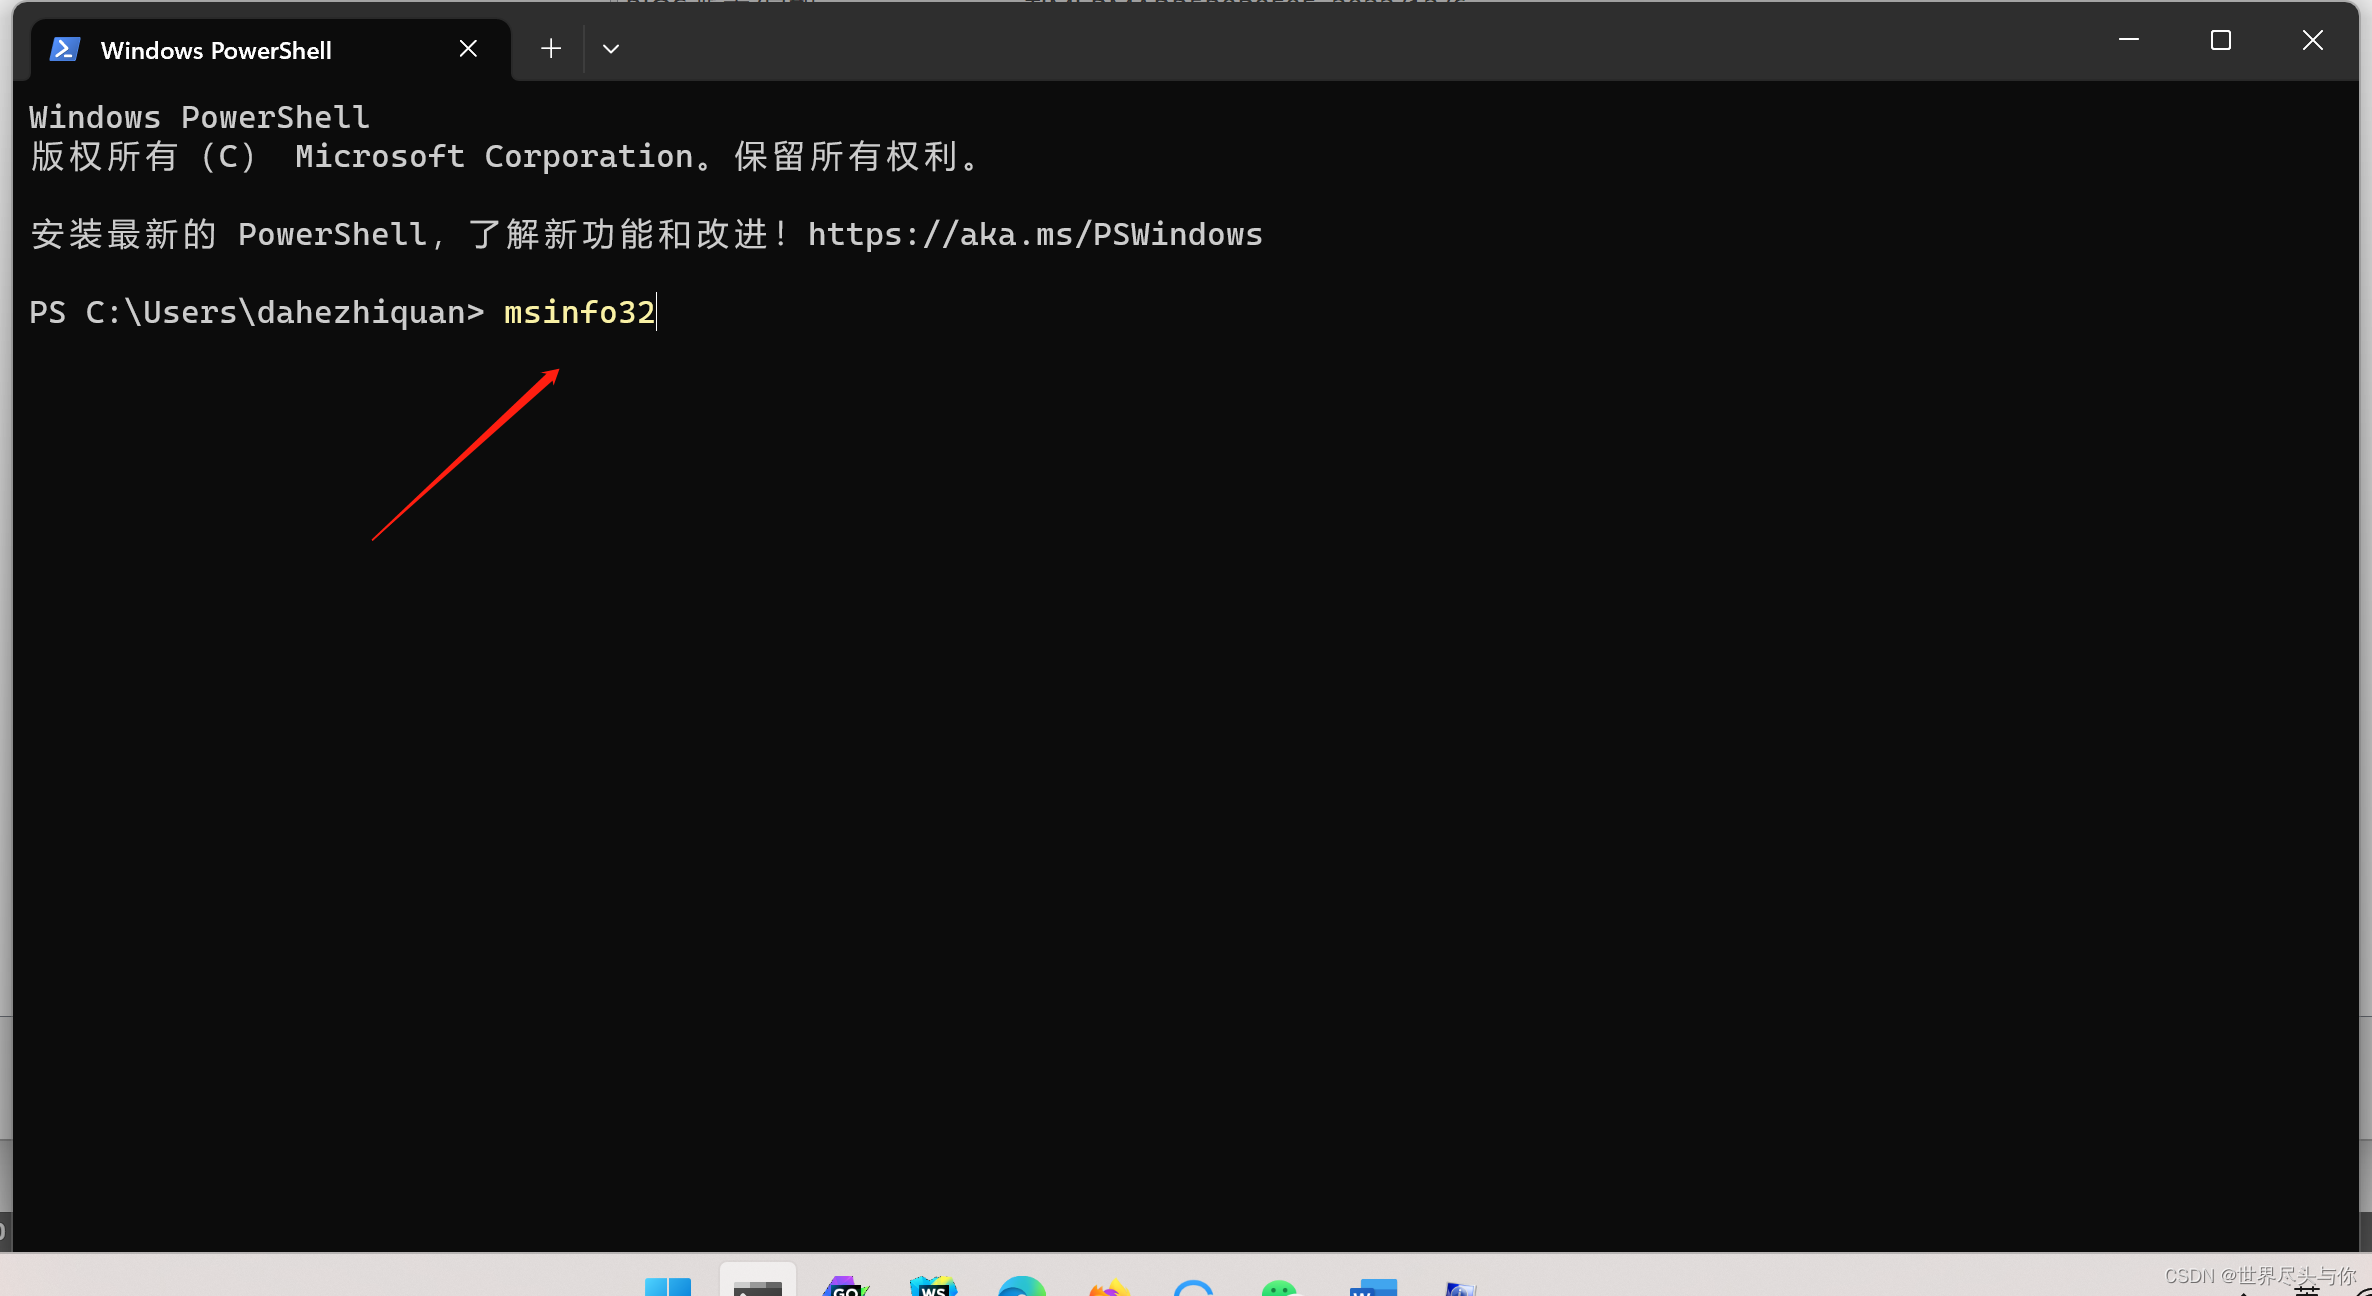The width and height of the screenshot is (2372, 1296).
Task: Open GoLand from the taskbar
Action: click(x=846, y=1285)
